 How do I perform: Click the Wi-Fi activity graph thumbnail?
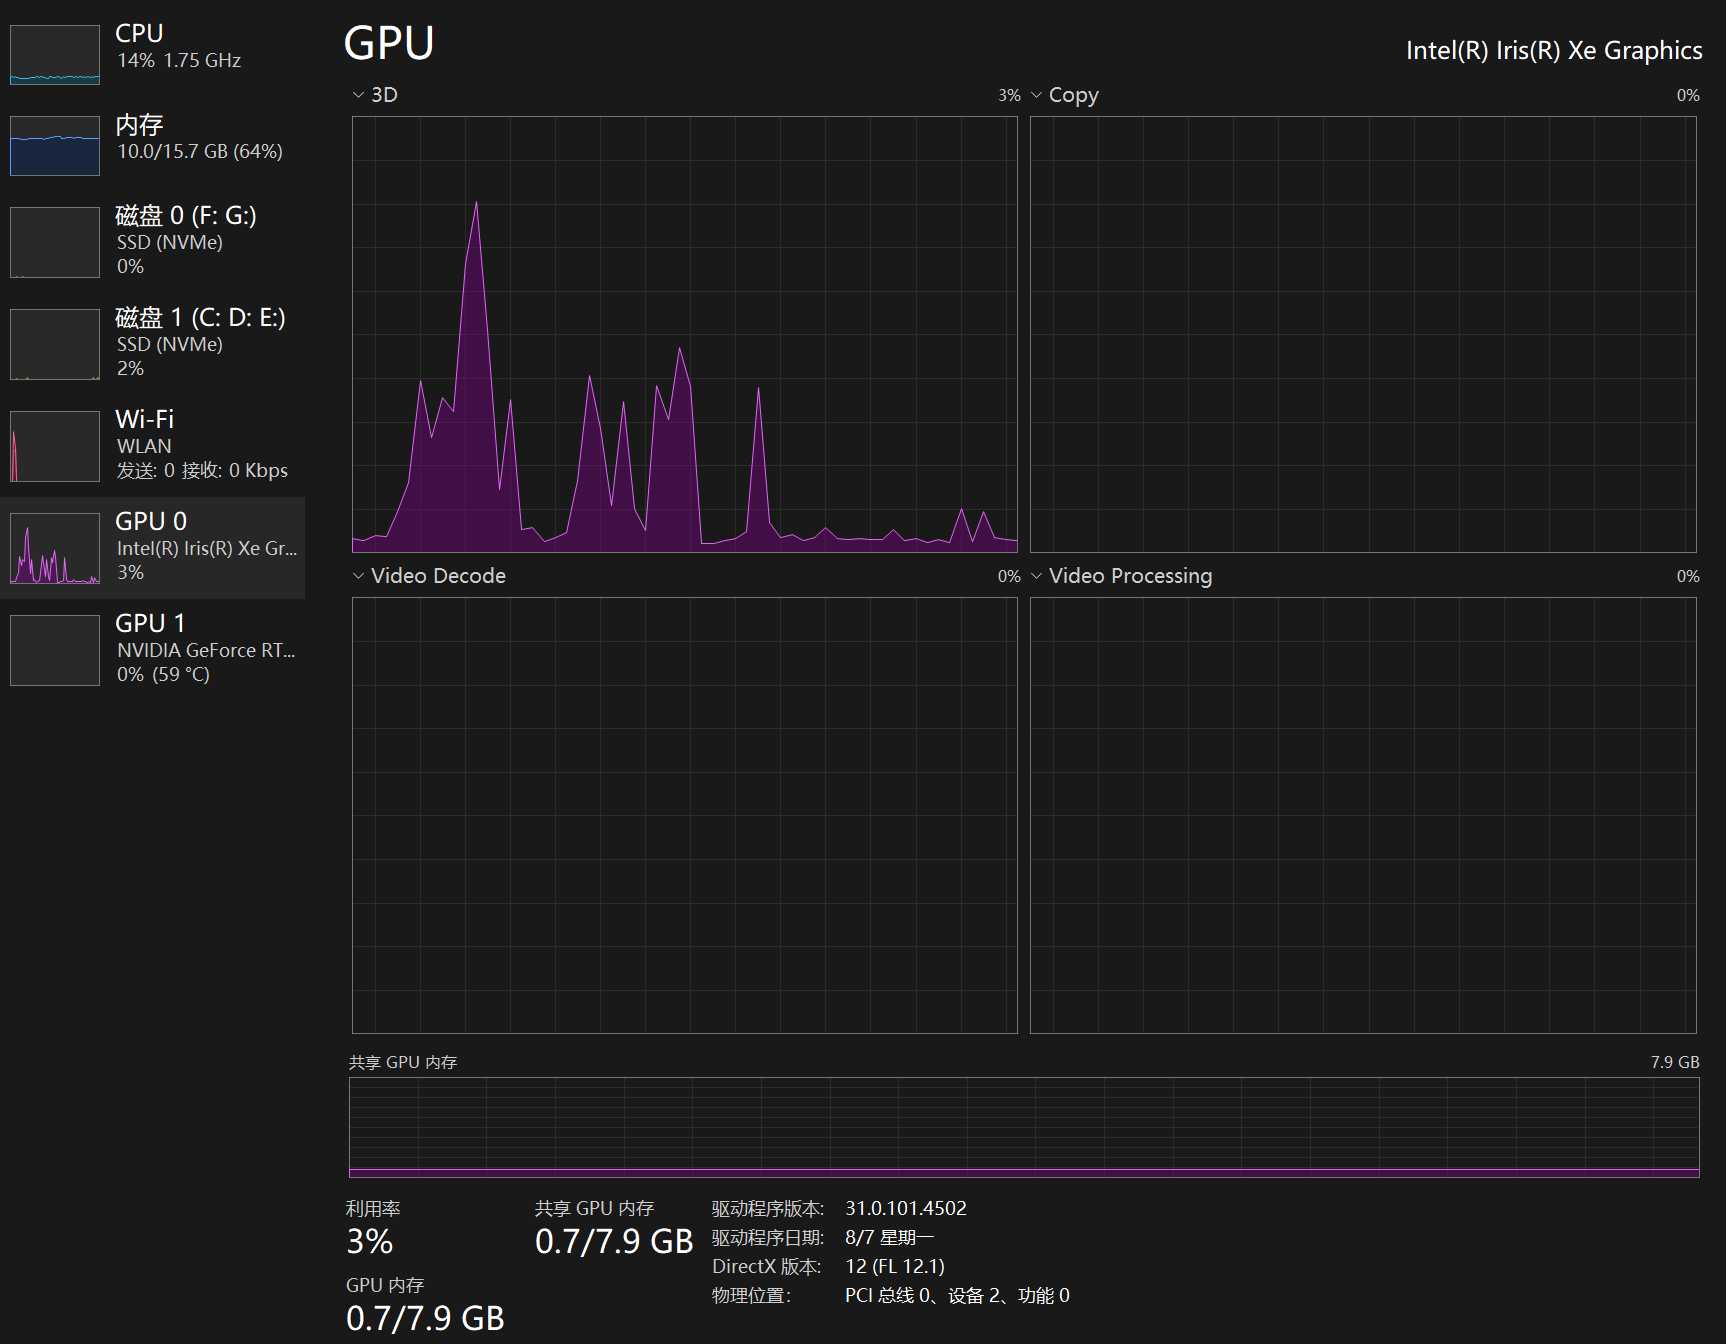click(55, 446)
